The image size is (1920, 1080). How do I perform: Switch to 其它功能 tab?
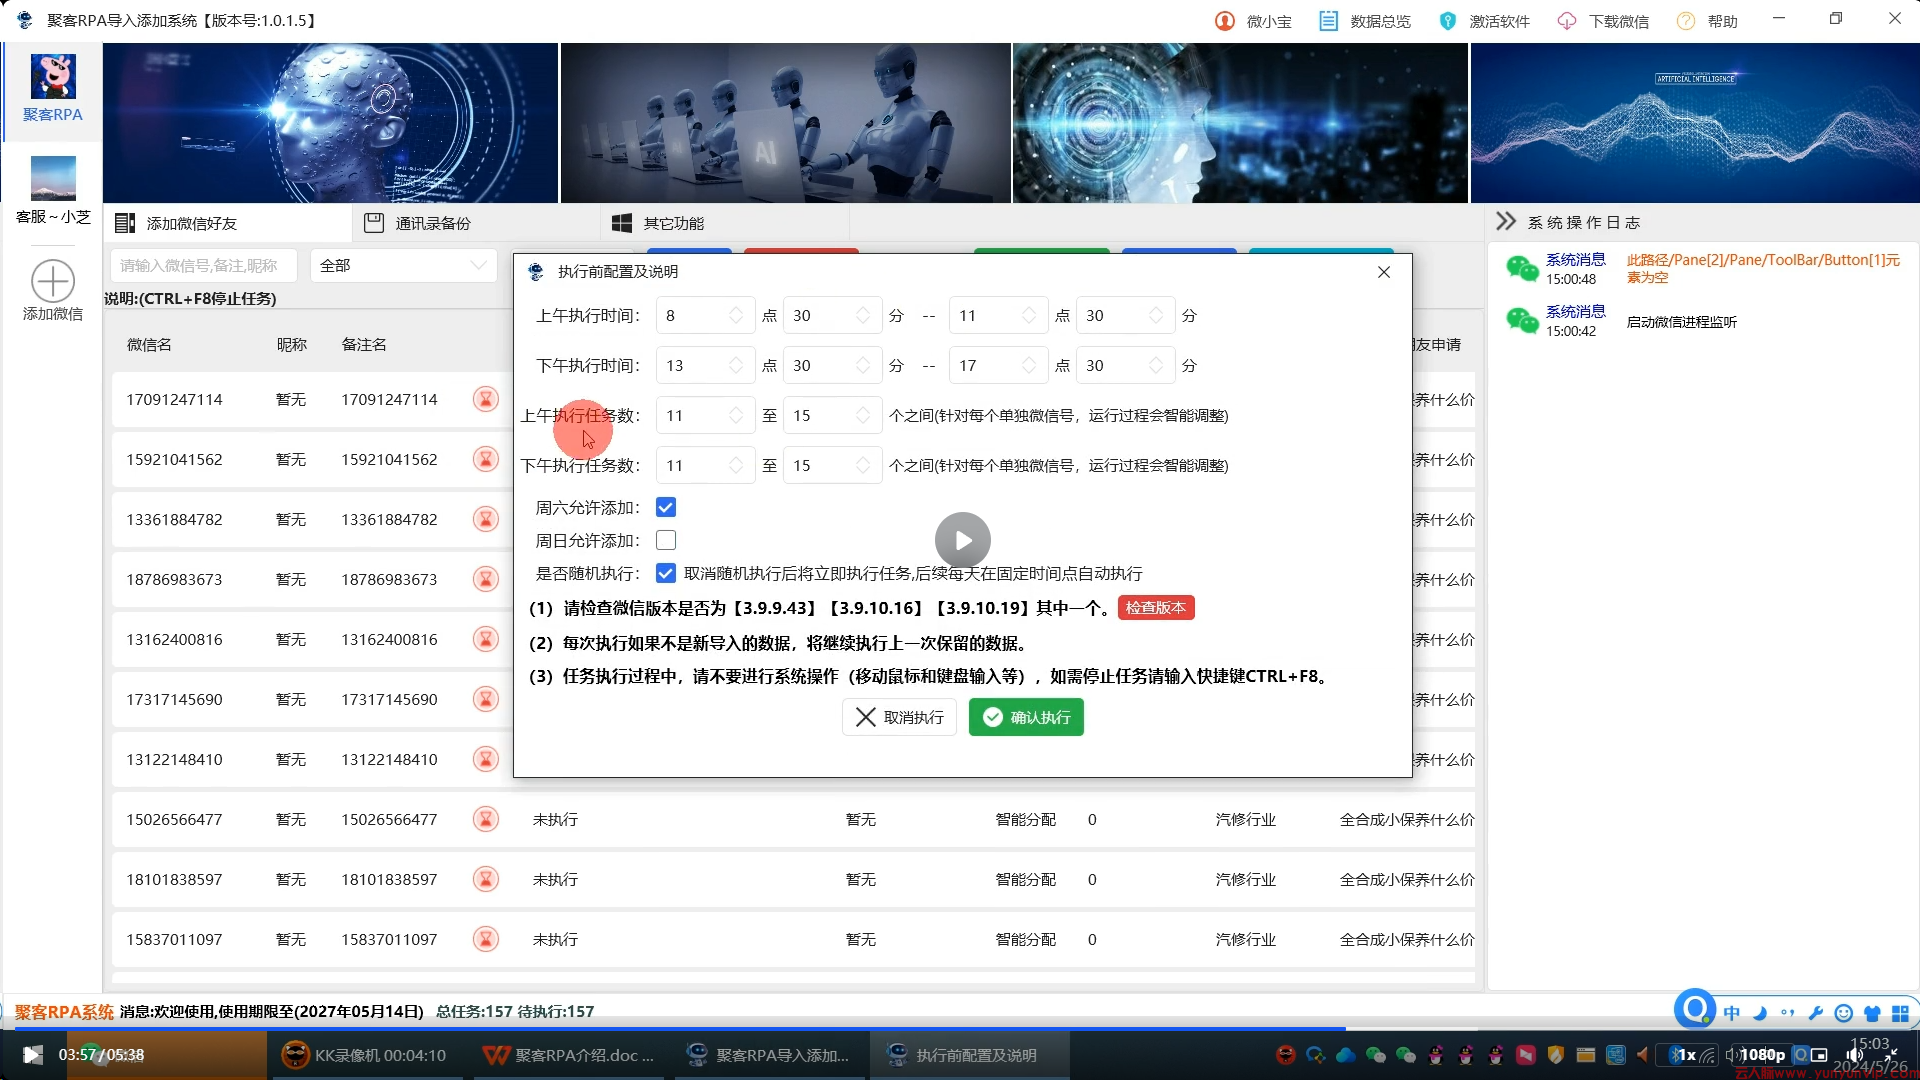(674, 223)
